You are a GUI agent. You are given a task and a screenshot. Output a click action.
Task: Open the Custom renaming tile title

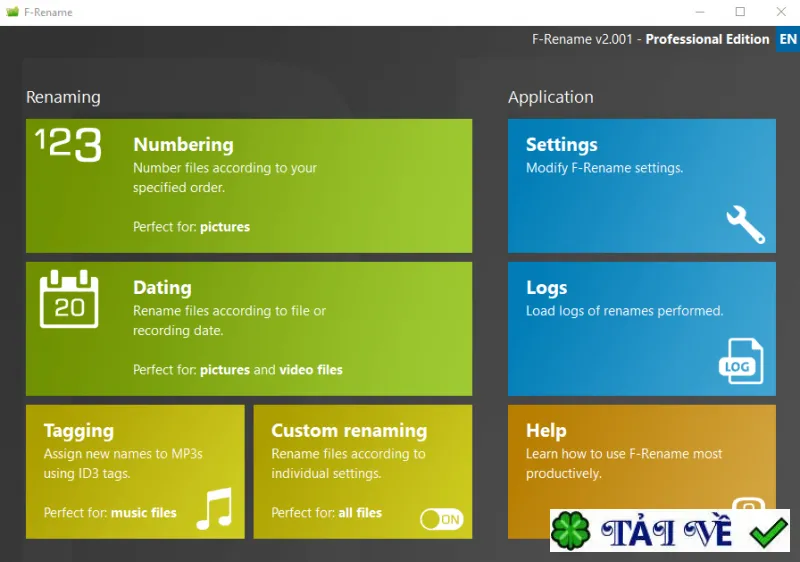point(349,430)
